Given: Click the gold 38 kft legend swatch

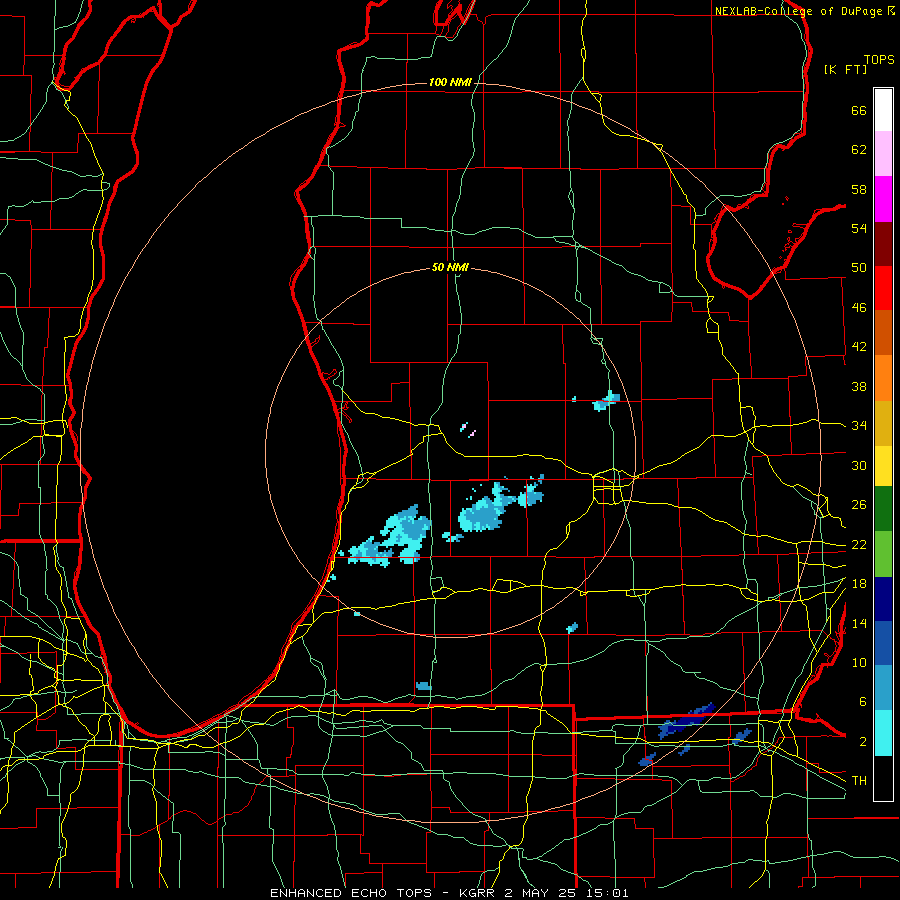Looking at the screenshot, I should point(883,423).
